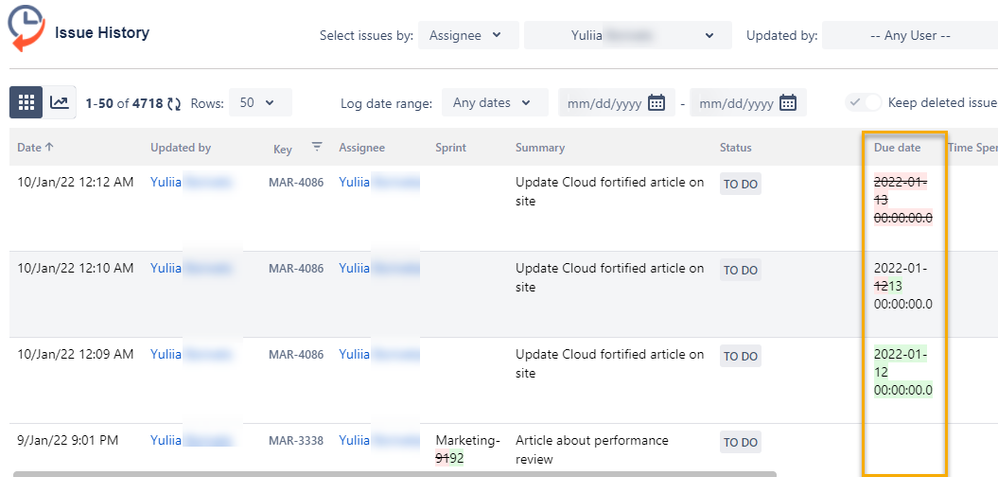Open calendar for end date field
Screen dimensions: 998x477
[788, 103]
